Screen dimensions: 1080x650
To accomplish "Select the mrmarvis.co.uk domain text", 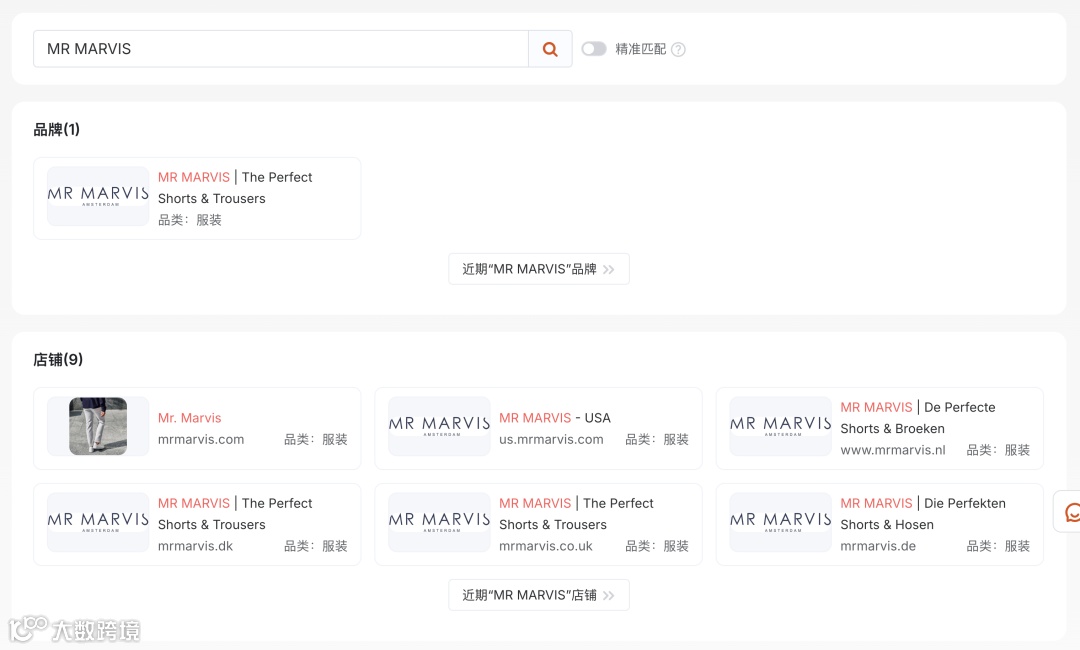I will pyautogui.click(x=546, y=546).
